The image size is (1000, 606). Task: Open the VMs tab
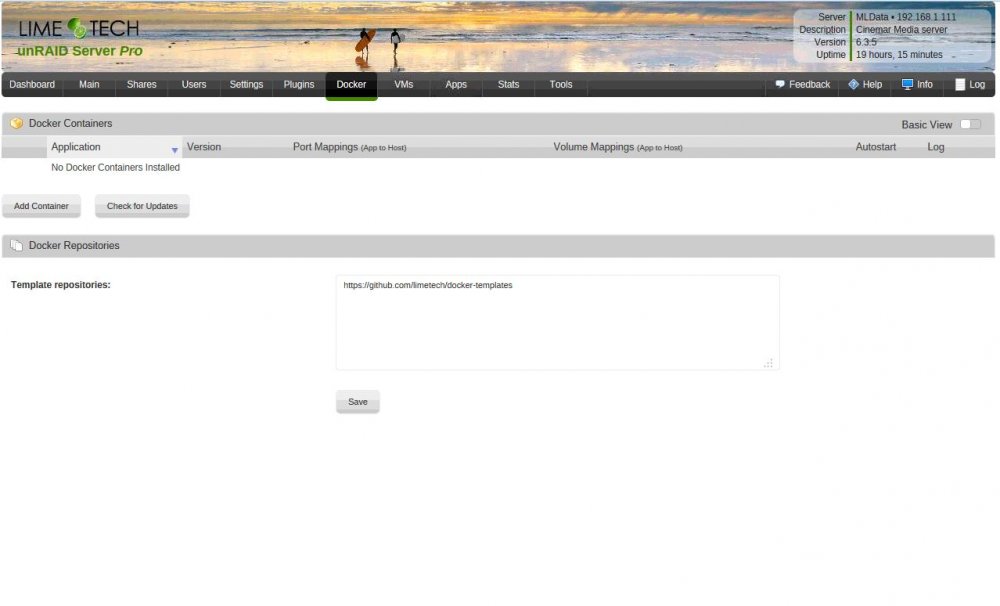(x=404, y=85)
